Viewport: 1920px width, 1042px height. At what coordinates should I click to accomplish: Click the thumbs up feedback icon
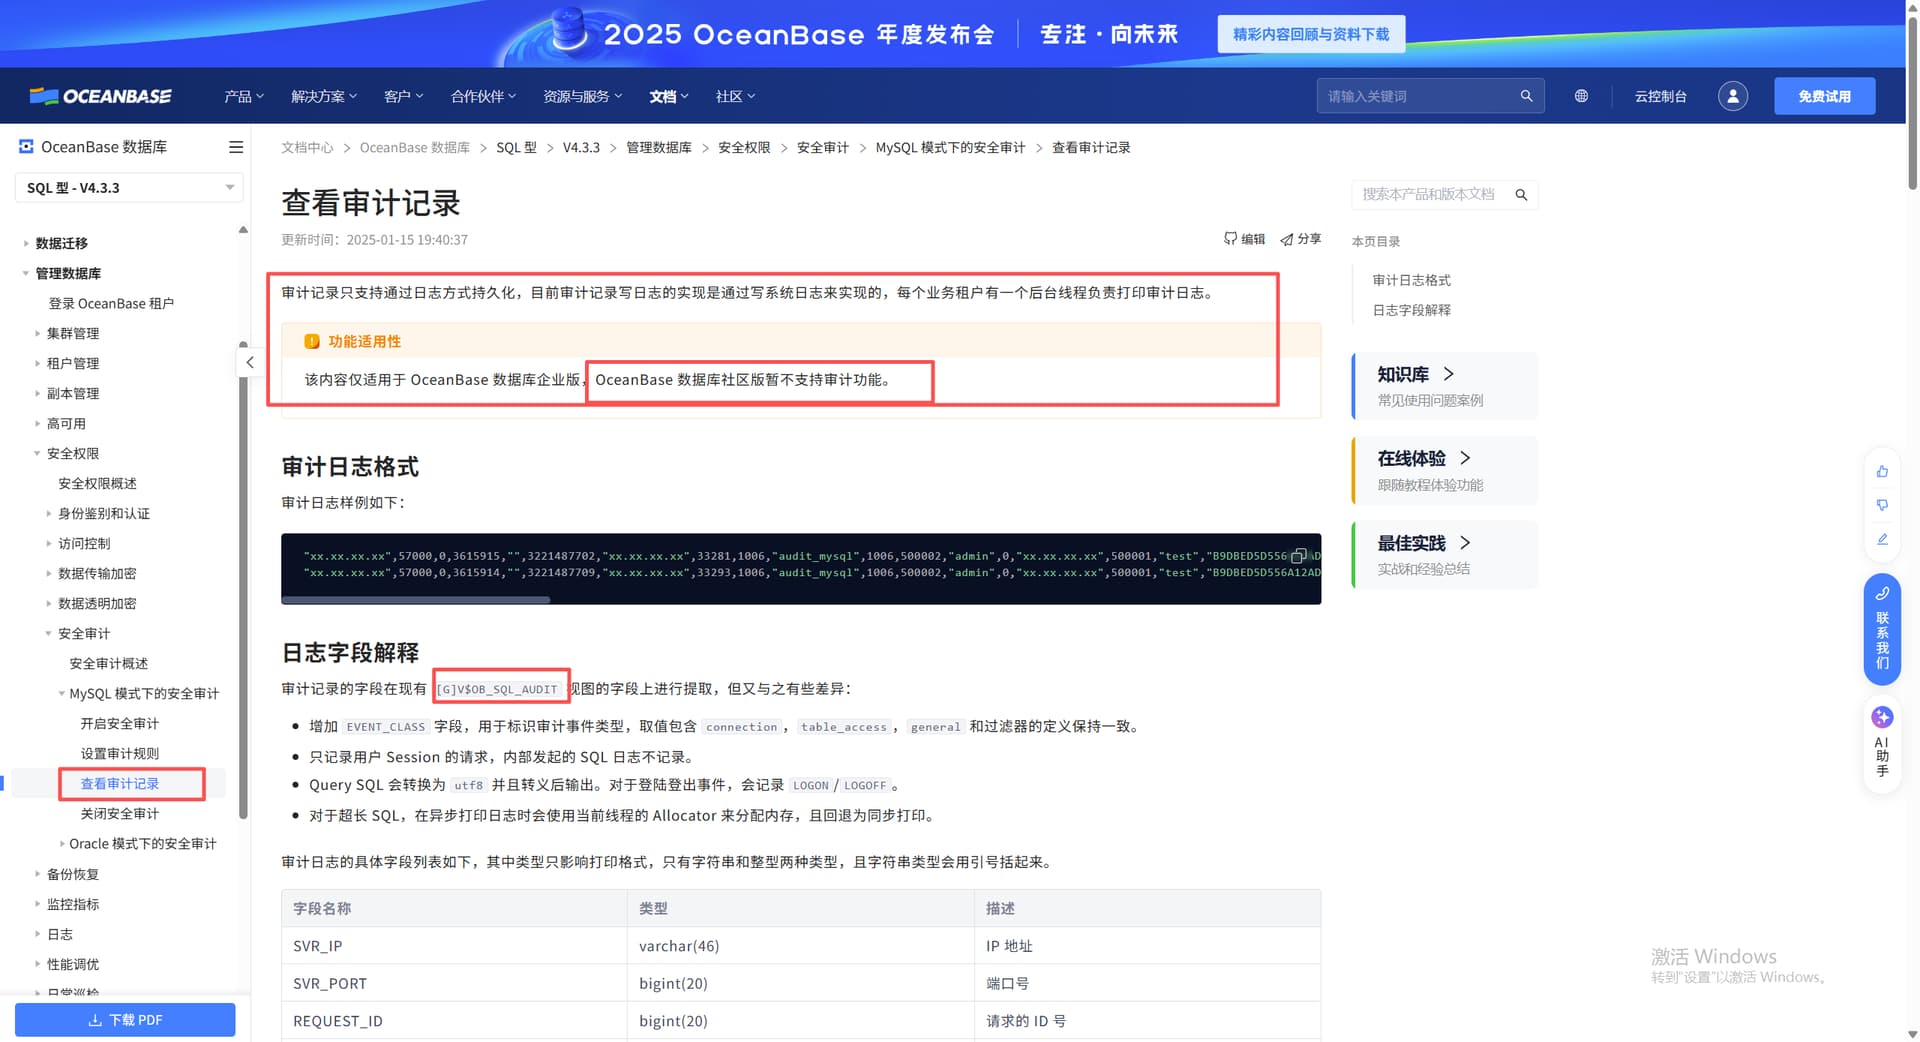point(1882,471)
